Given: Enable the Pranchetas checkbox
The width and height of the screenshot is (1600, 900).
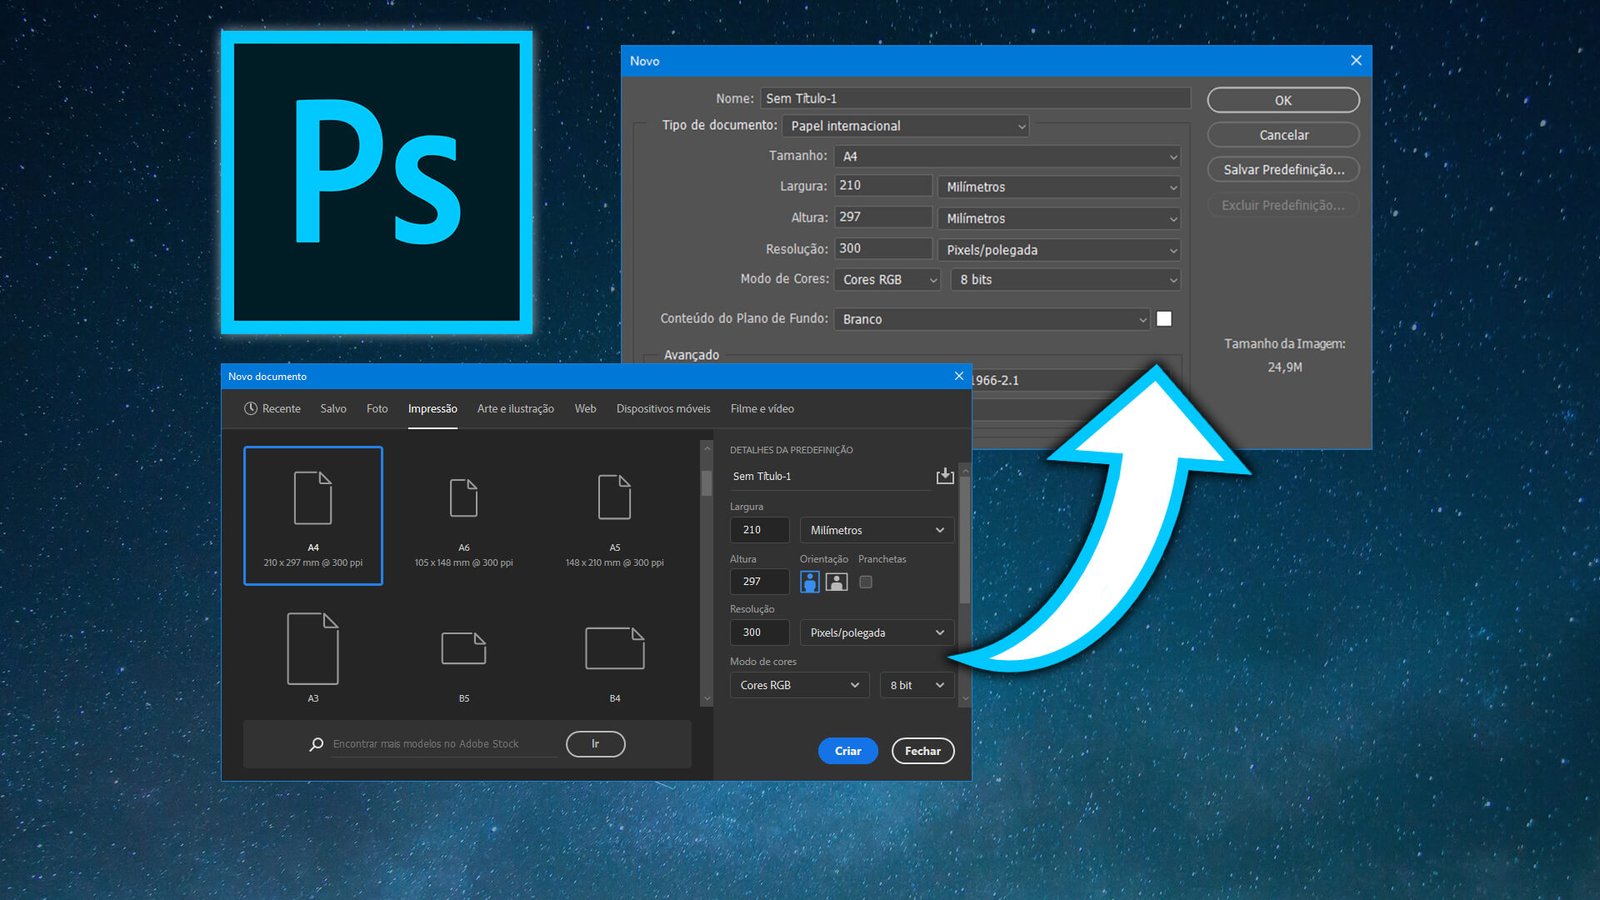Looking at the screenshot, I should pyautogui.click(x=866, y=581).
